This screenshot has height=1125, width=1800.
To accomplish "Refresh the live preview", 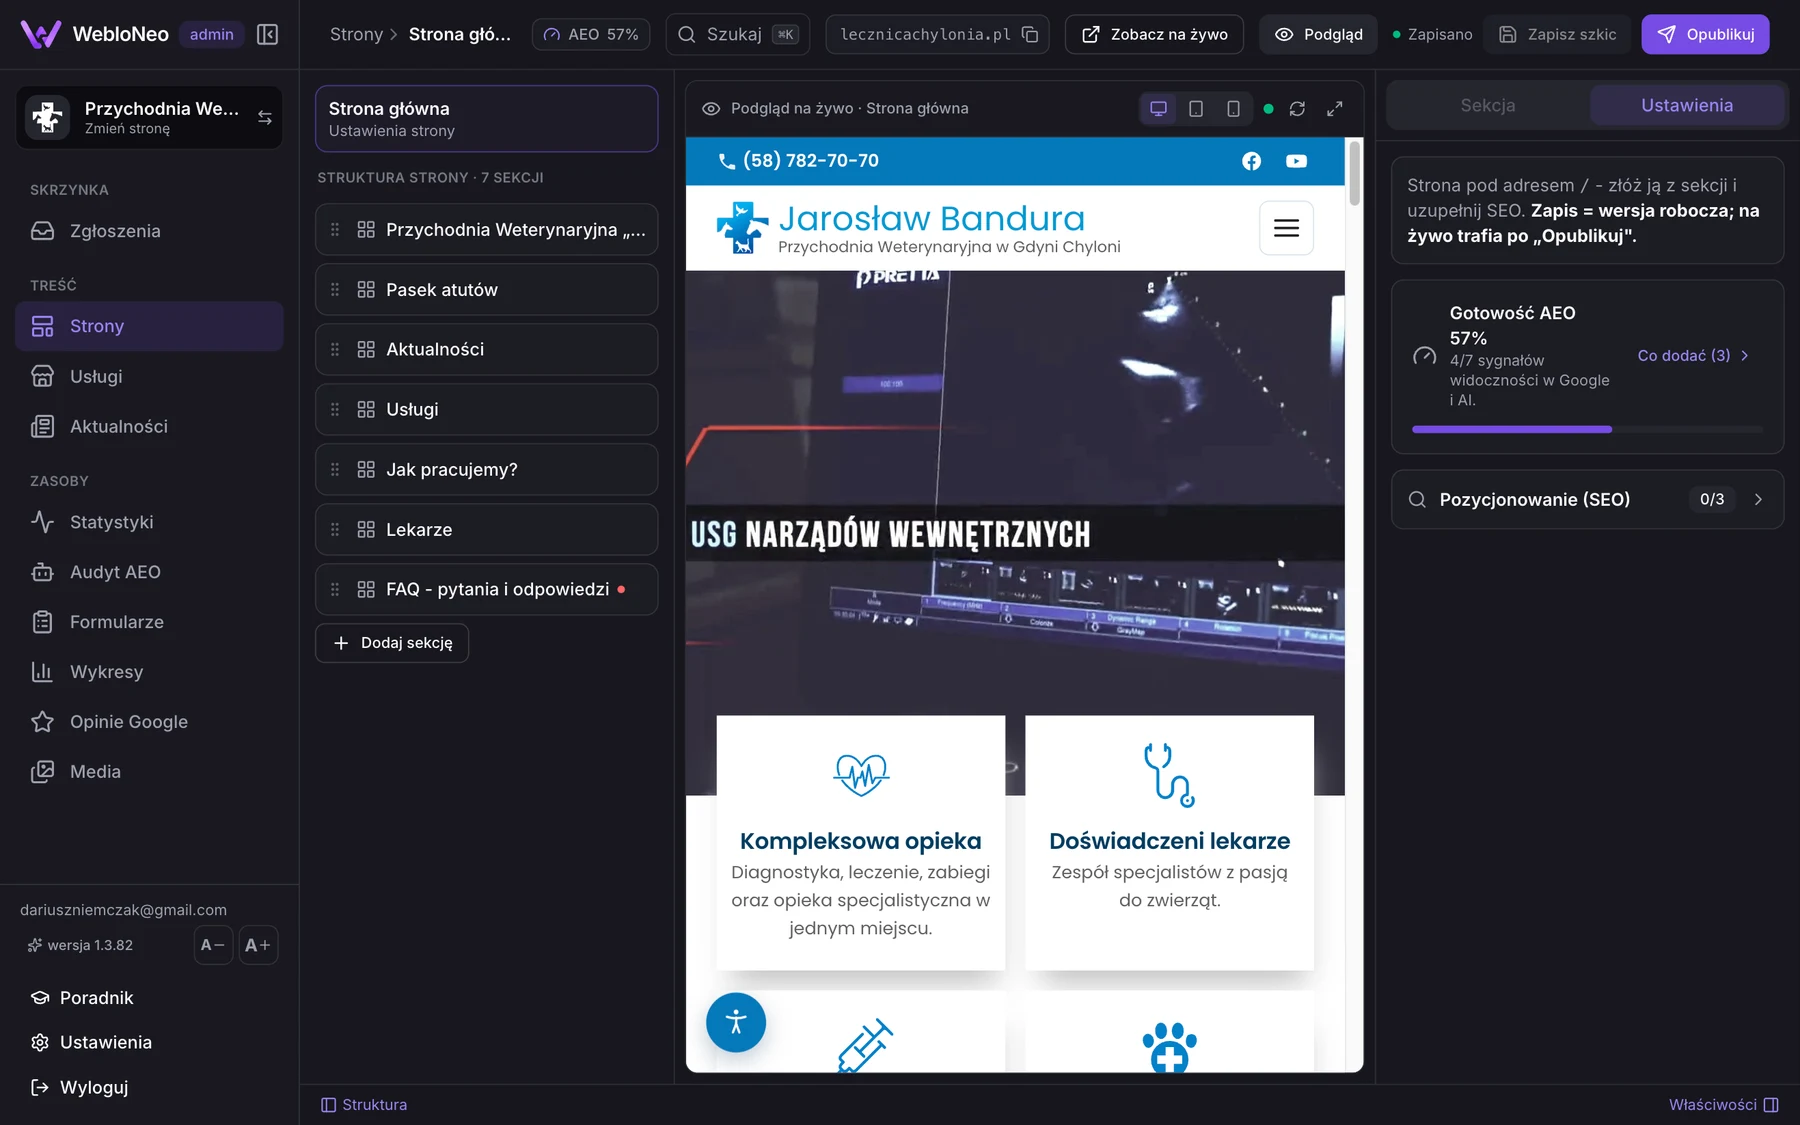I will [1297, 108].
